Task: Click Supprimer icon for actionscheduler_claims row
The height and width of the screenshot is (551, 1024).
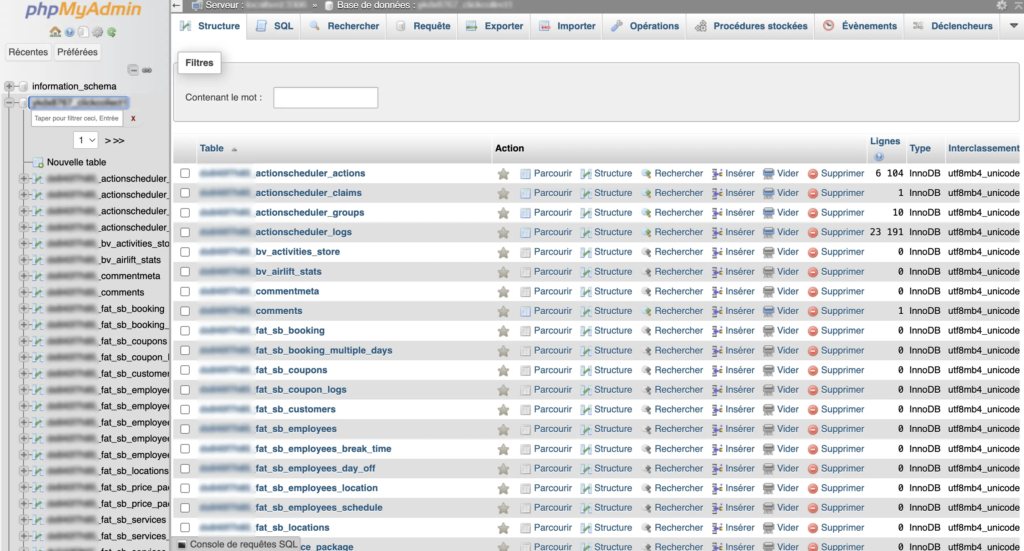Action: click(812, 193)
